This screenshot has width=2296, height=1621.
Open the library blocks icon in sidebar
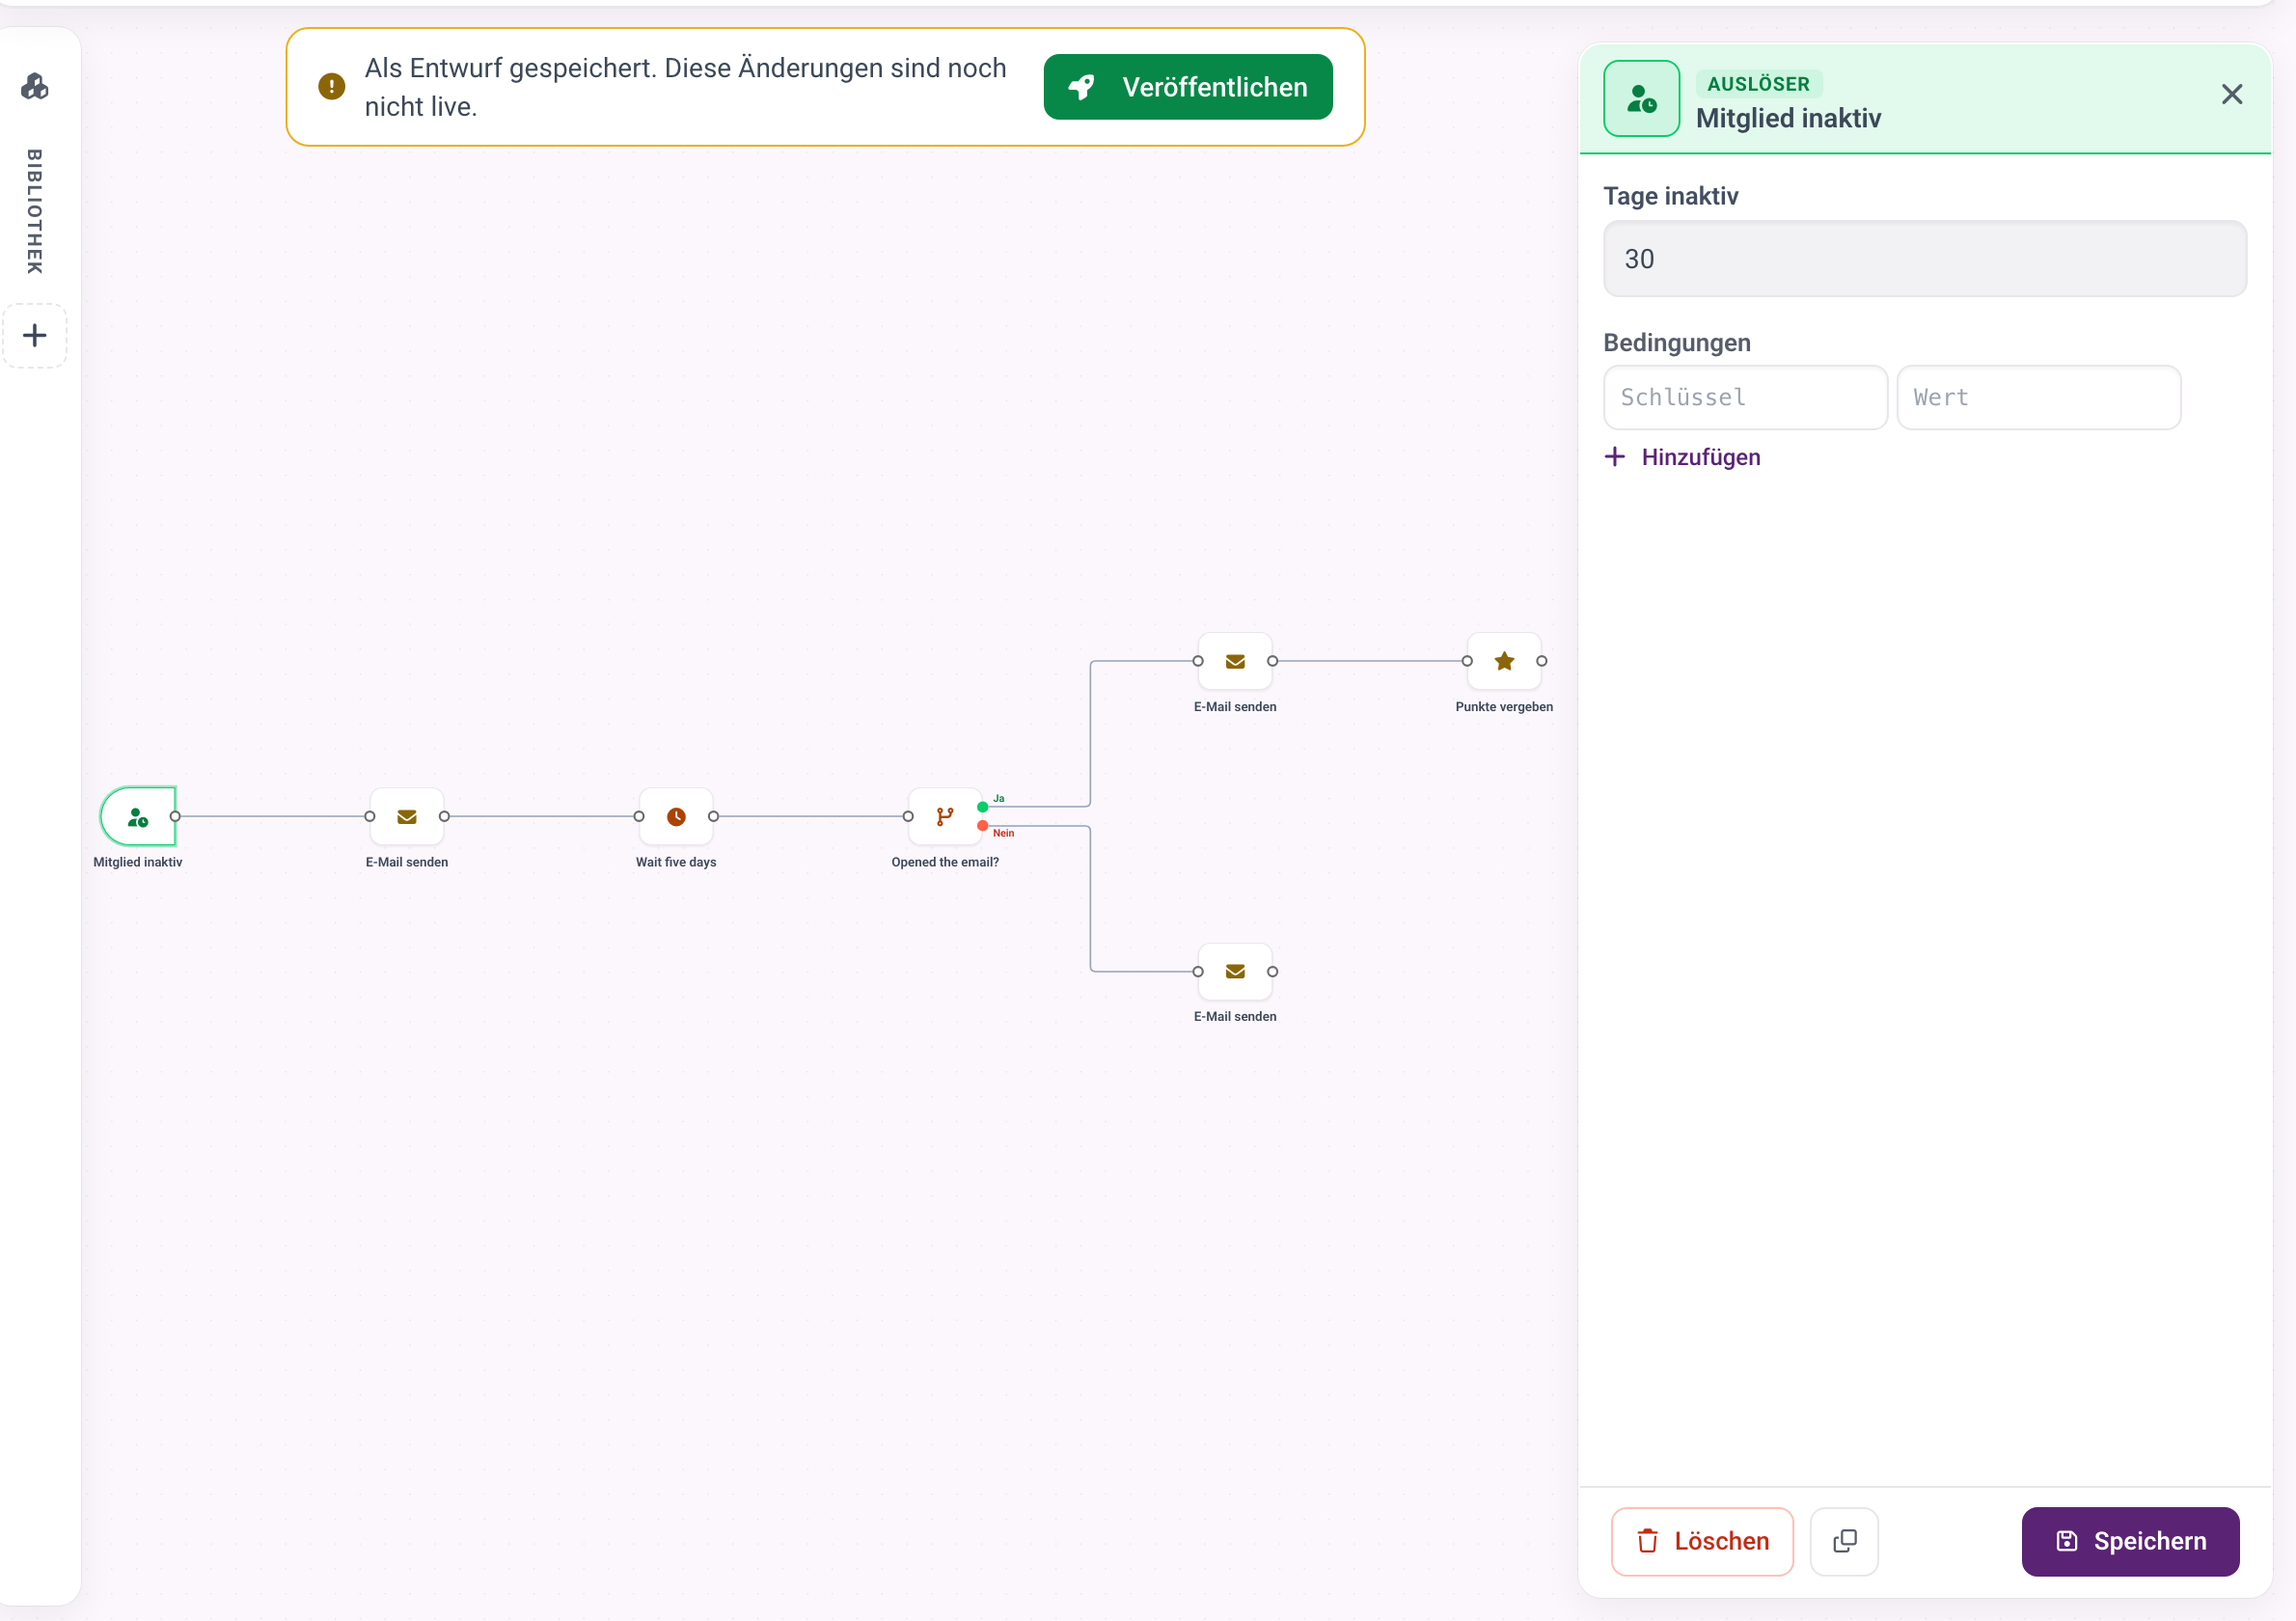[x=35, y=87]
